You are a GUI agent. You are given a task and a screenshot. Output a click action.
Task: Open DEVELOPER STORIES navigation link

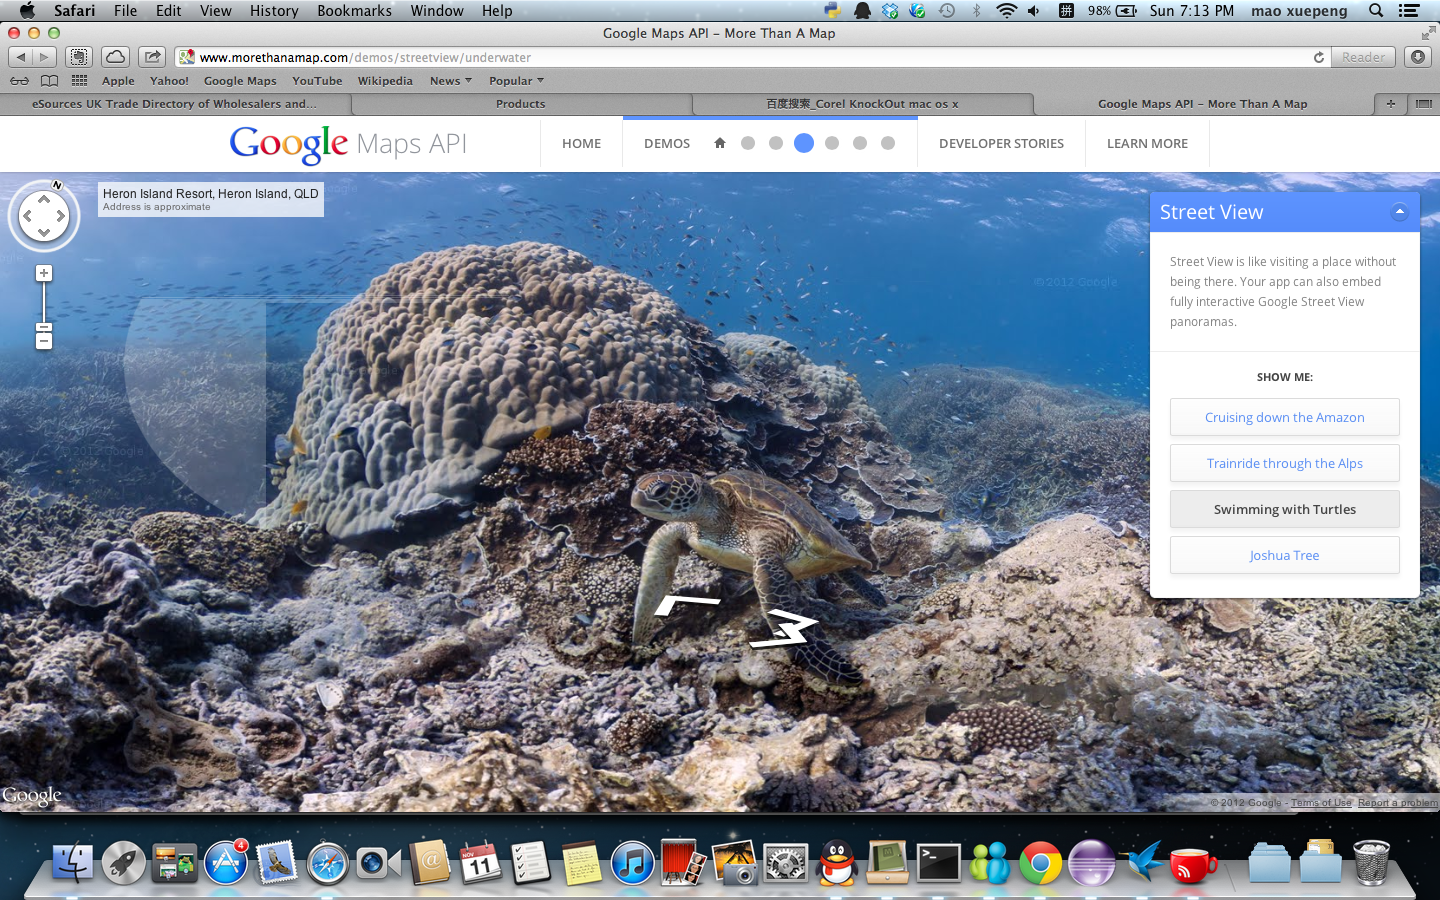coord(1001,143)
